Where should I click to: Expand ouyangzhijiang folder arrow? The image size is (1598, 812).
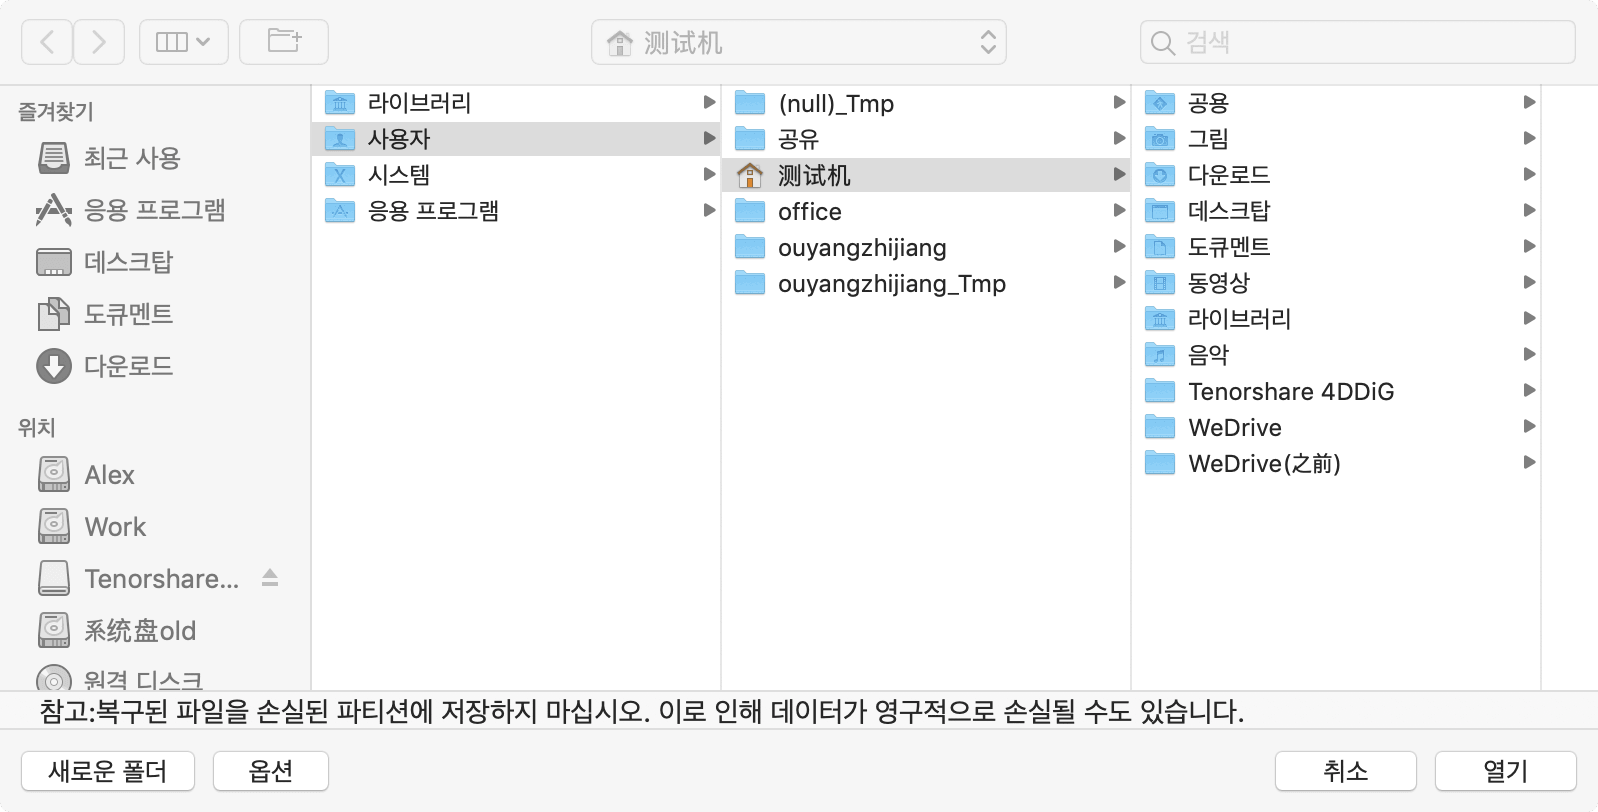[1119, 246]
